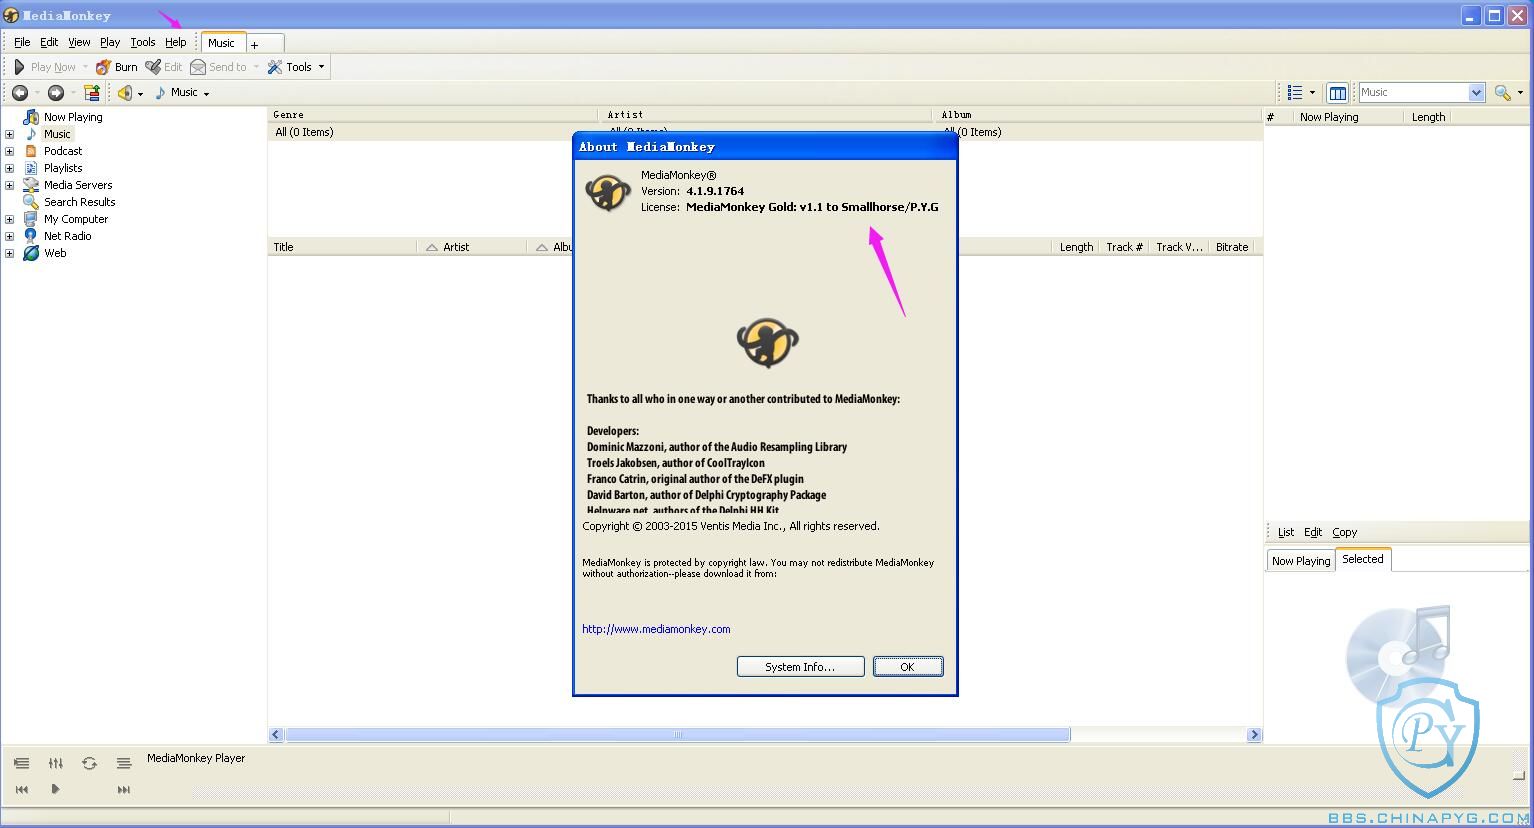The height and width of the screenshot is (828, 1534).
Task: Open Search Results node
Action: (x=79, y=202)
